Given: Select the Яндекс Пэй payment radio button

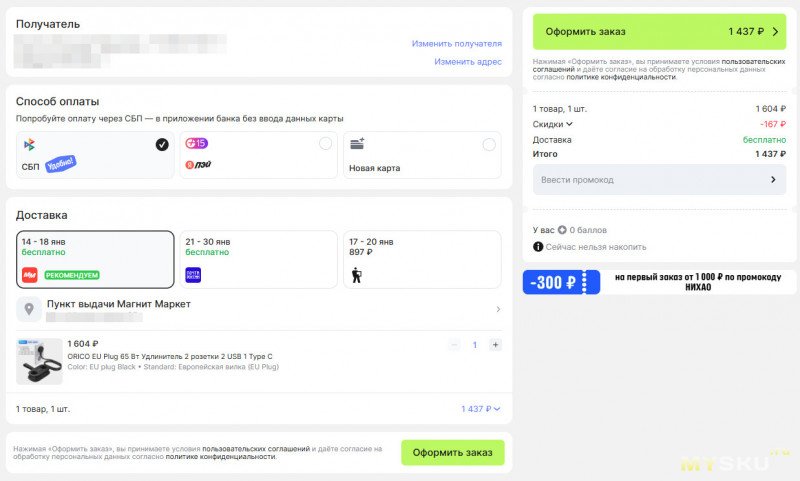Looking at the screenshot, I should (325, 145).
